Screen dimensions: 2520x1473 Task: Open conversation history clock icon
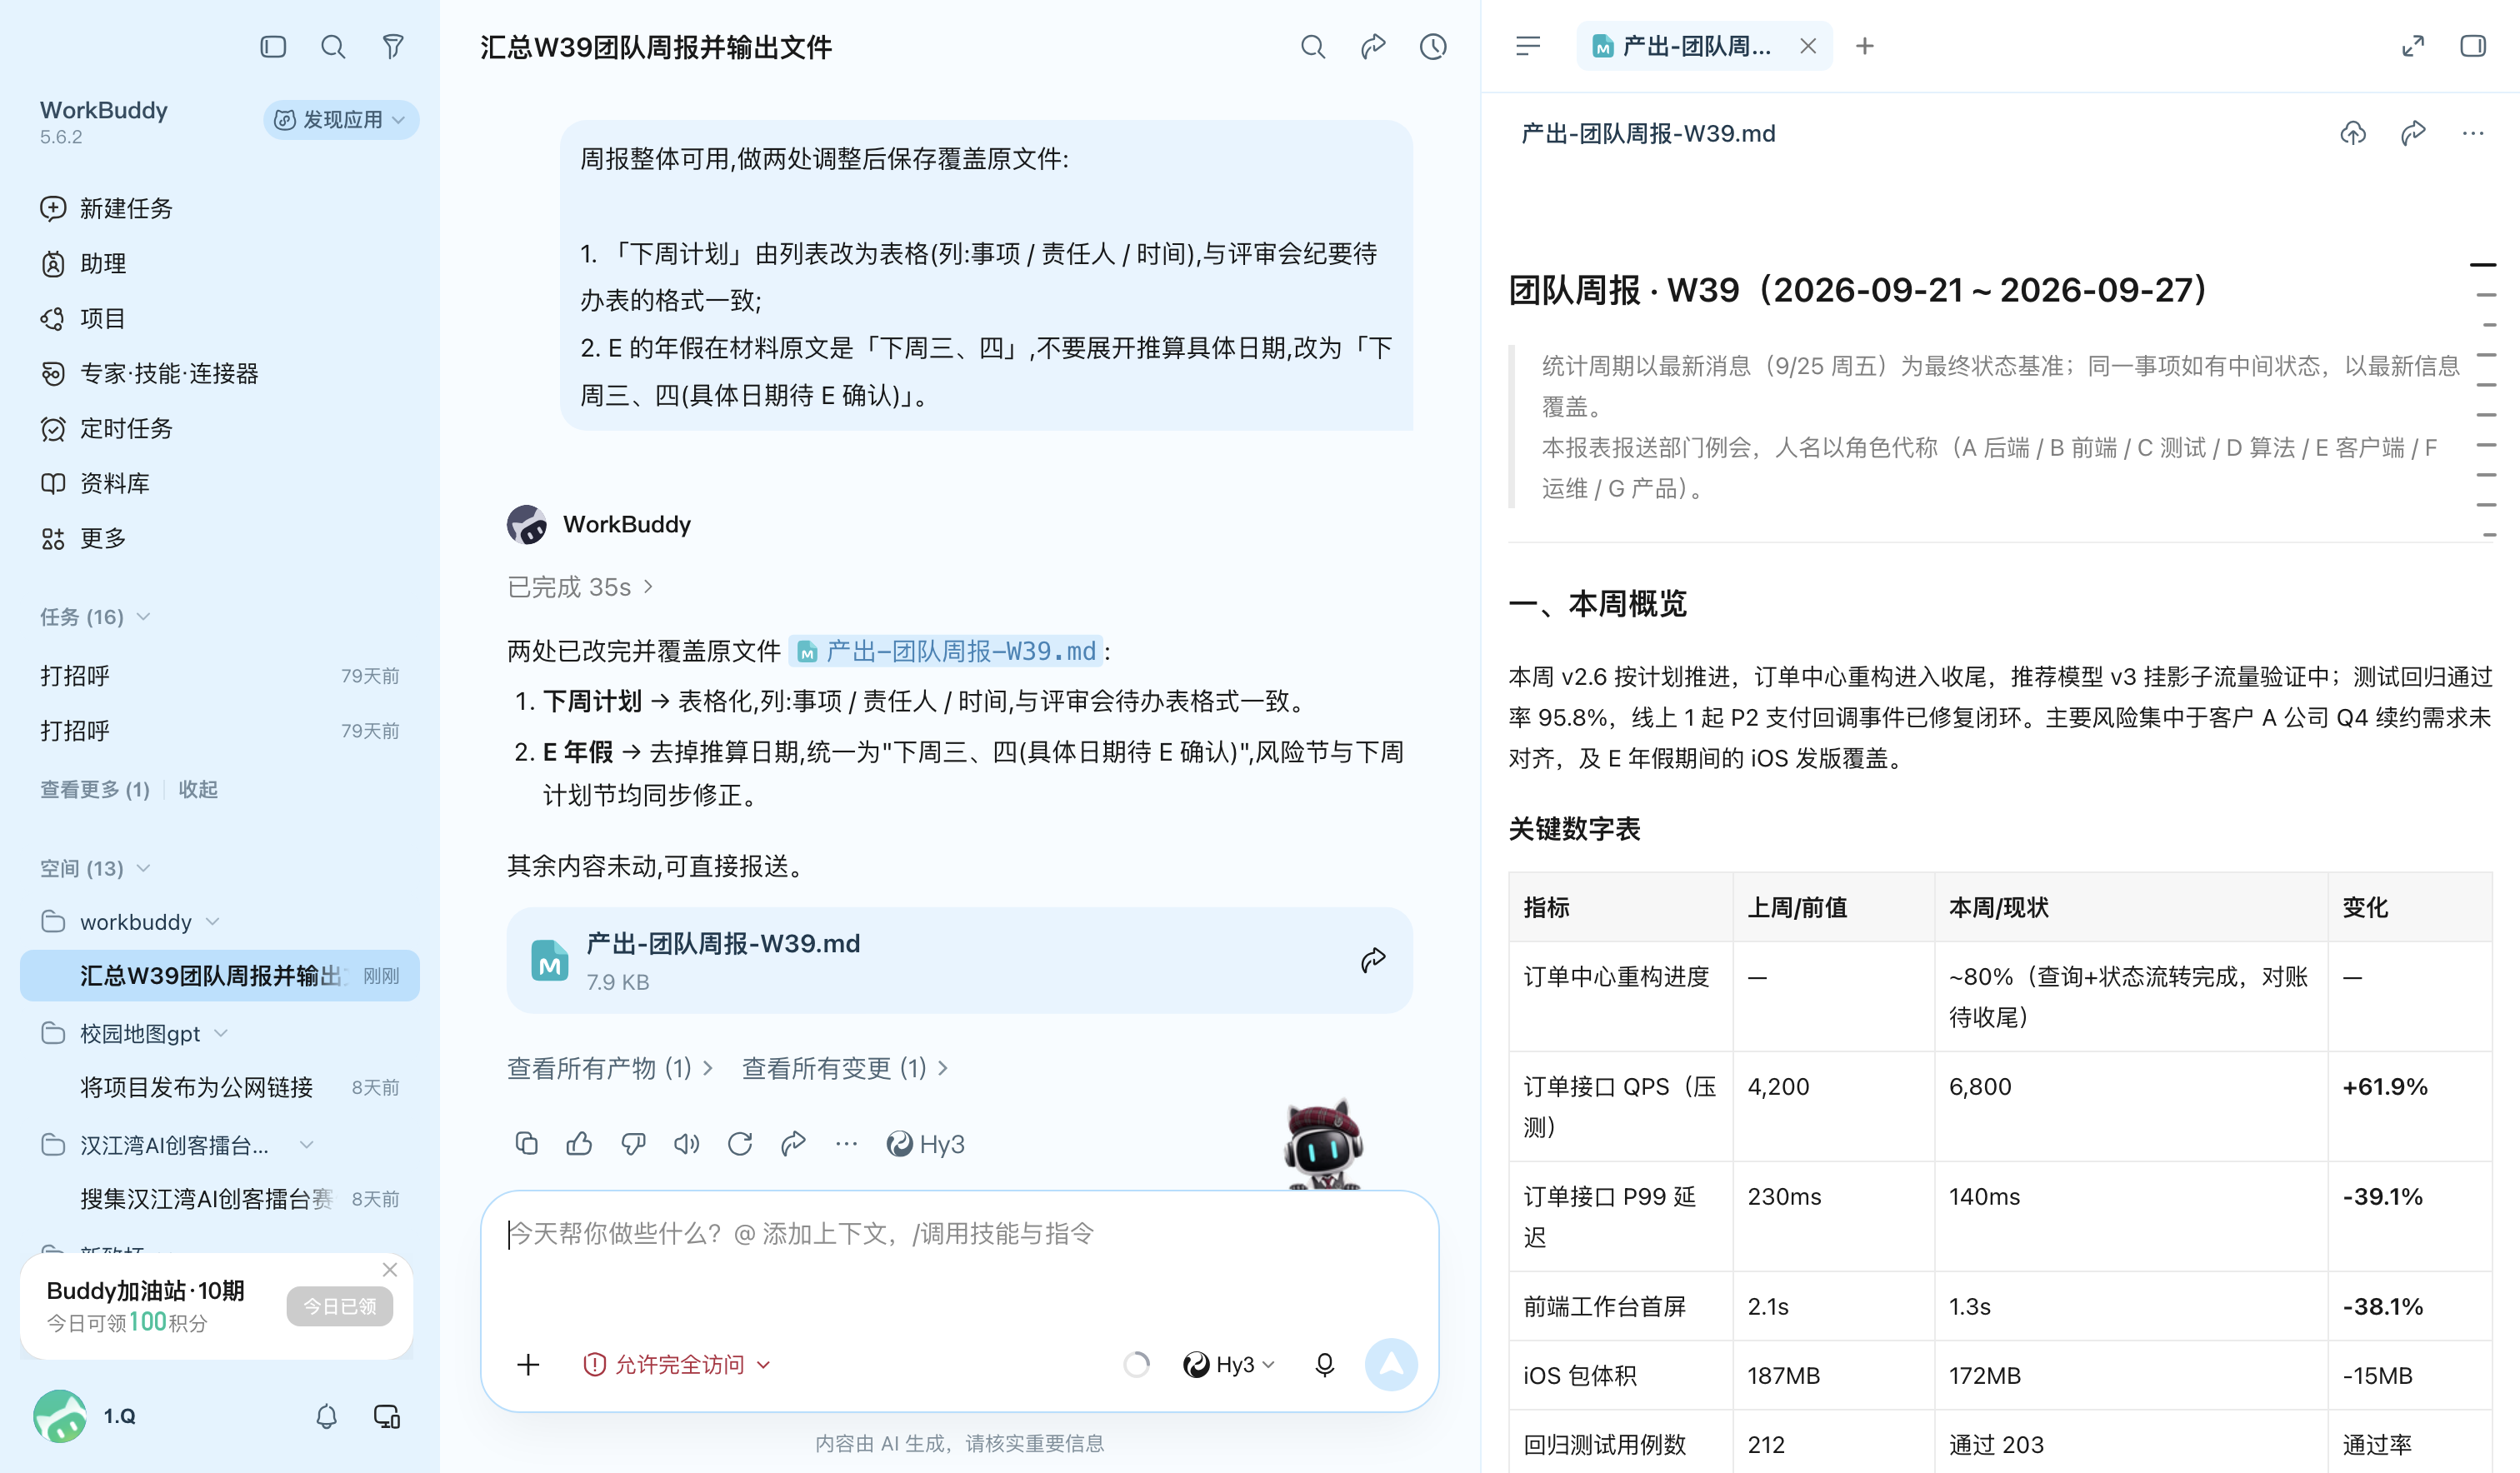tap(1433, 47)
